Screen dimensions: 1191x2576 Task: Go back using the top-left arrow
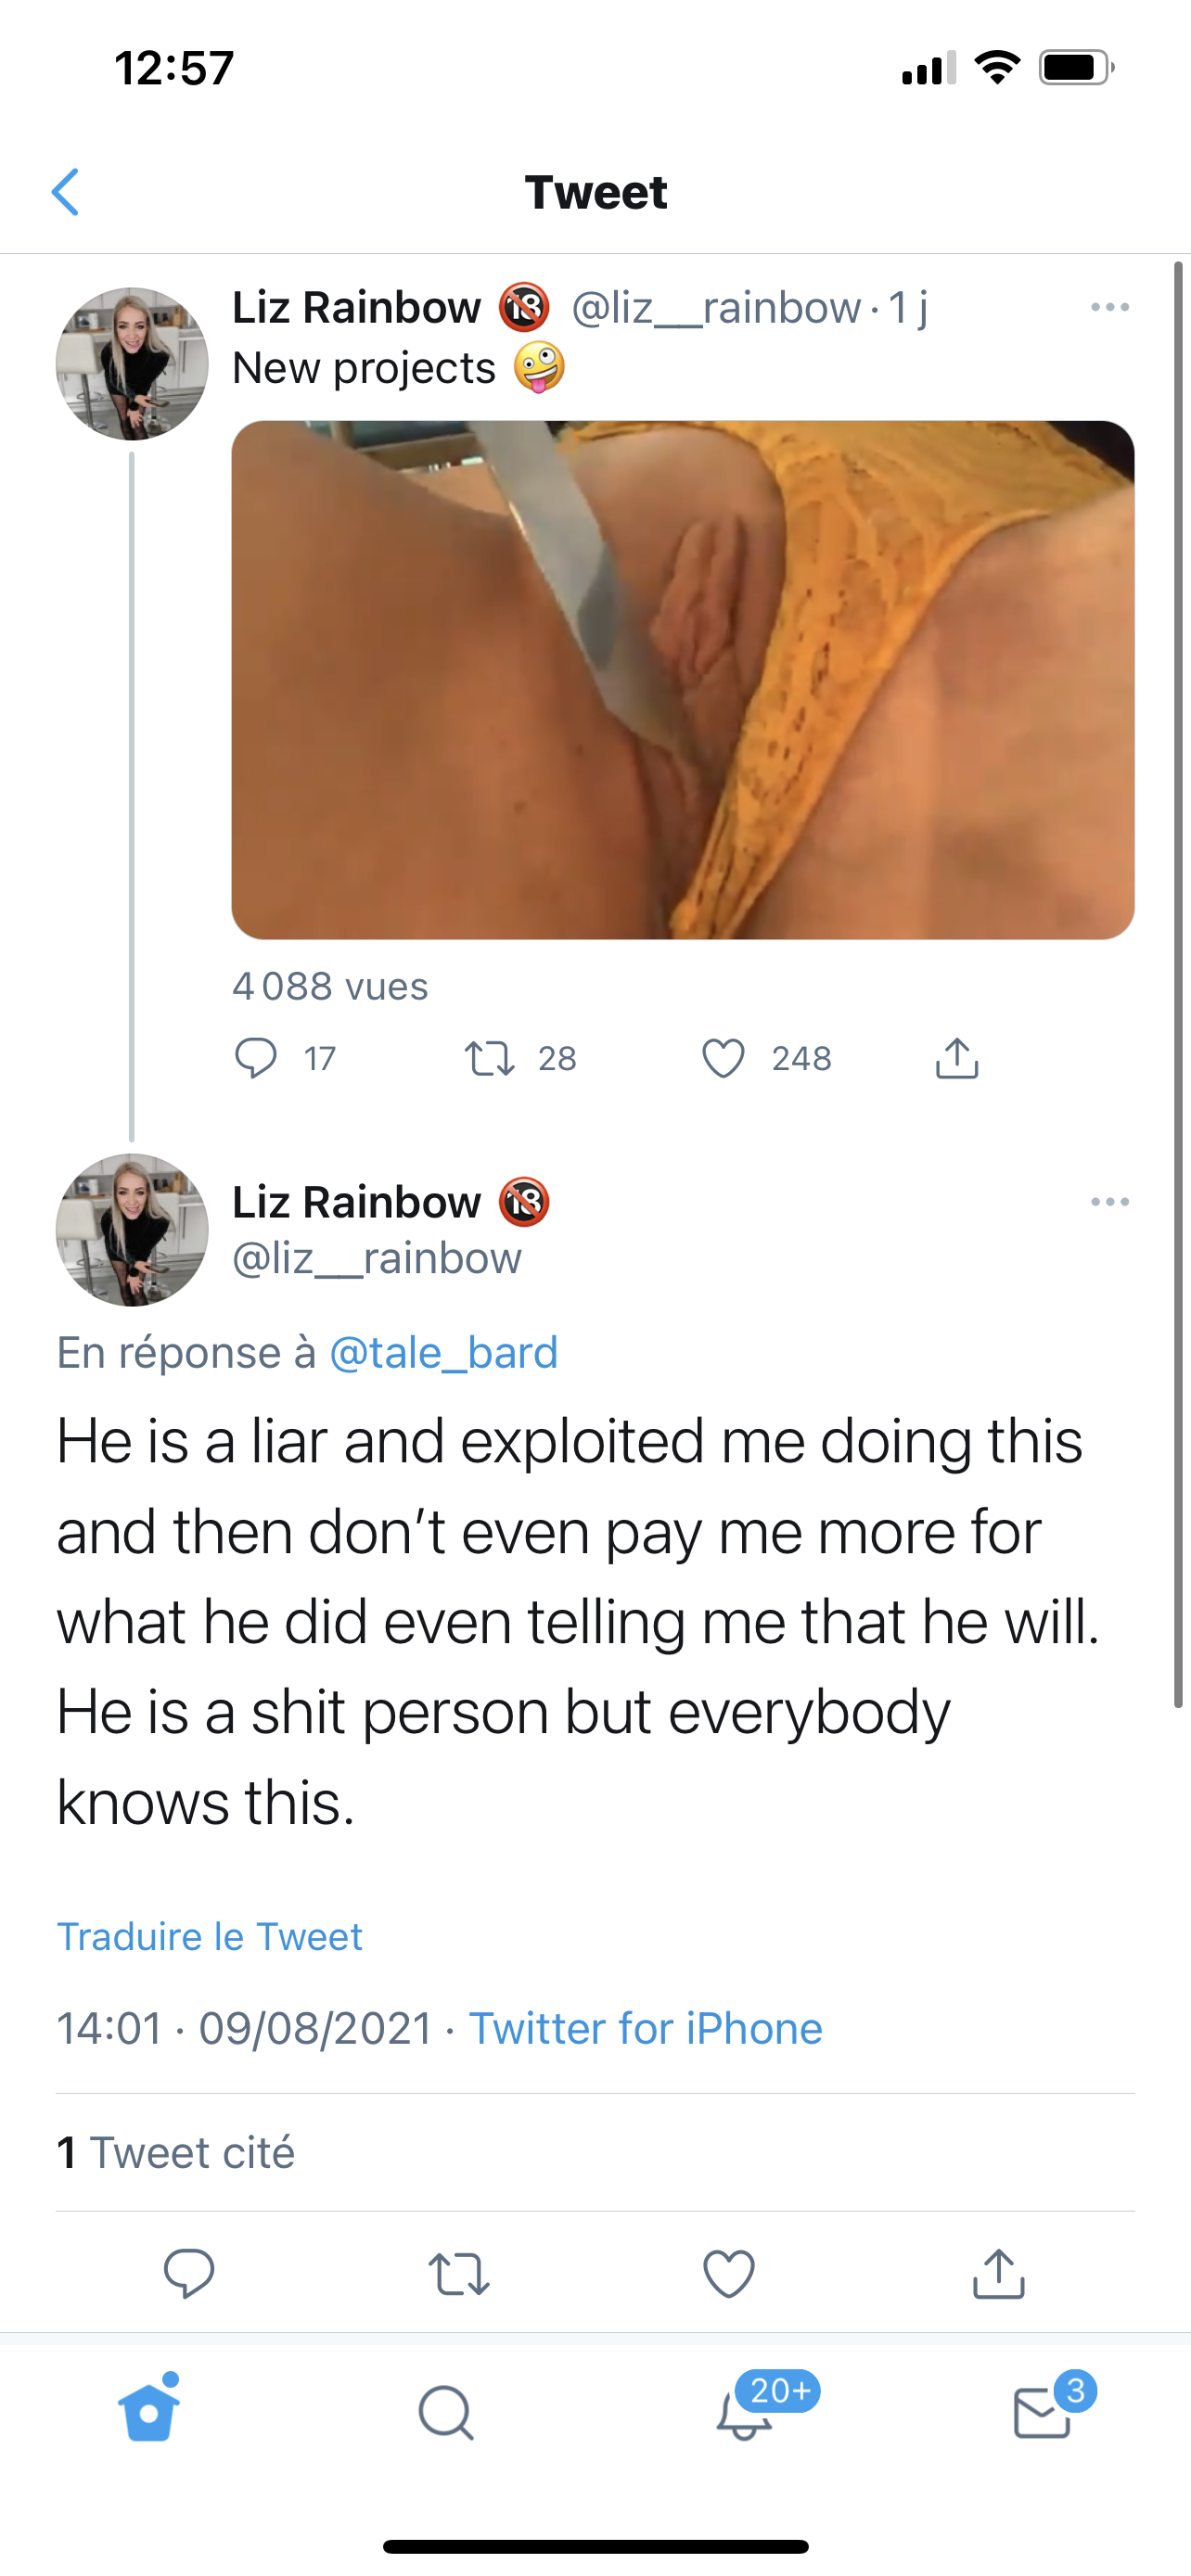tap(66, 192)
